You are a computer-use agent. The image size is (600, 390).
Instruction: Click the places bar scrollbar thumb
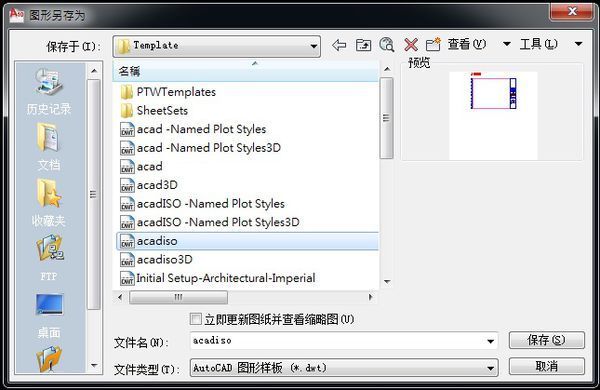(x=94, y=194)
